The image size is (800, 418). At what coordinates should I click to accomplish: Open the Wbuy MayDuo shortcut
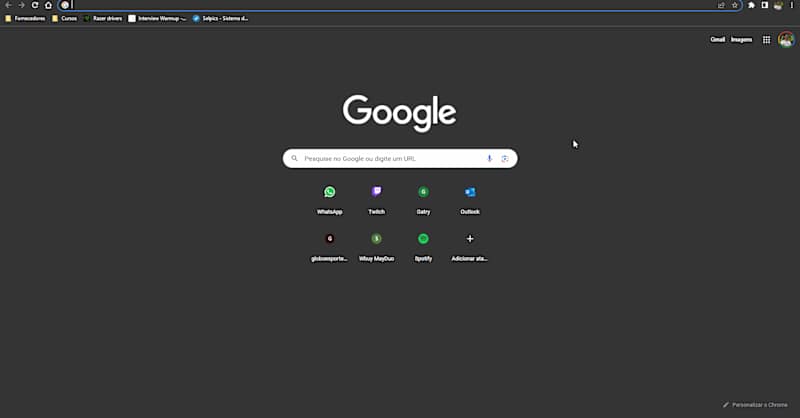377,247
